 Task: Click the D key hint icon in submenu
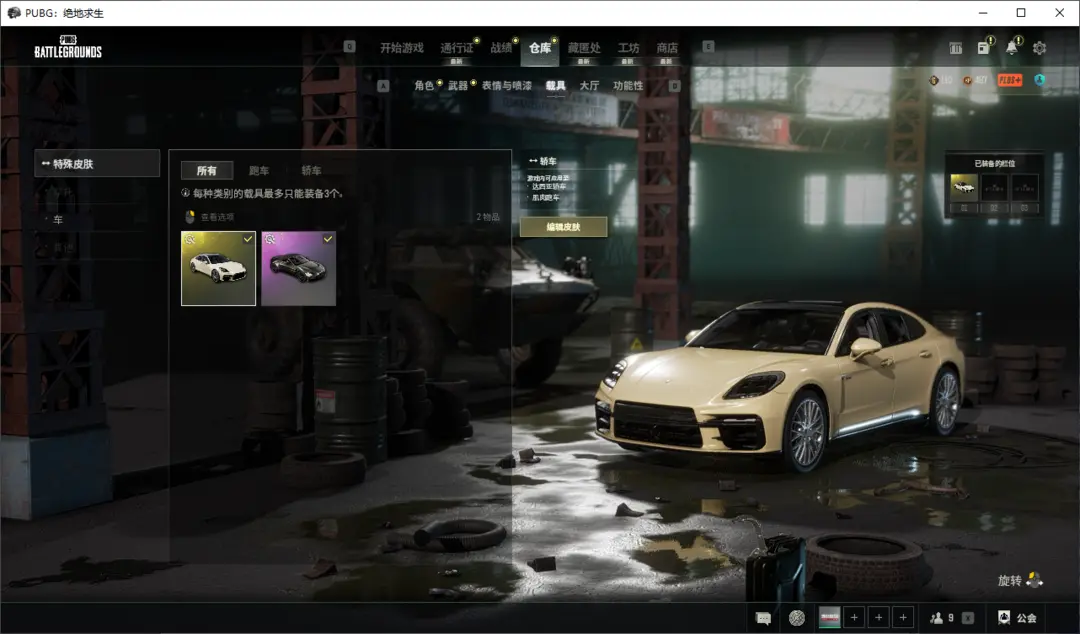(674, 85)
